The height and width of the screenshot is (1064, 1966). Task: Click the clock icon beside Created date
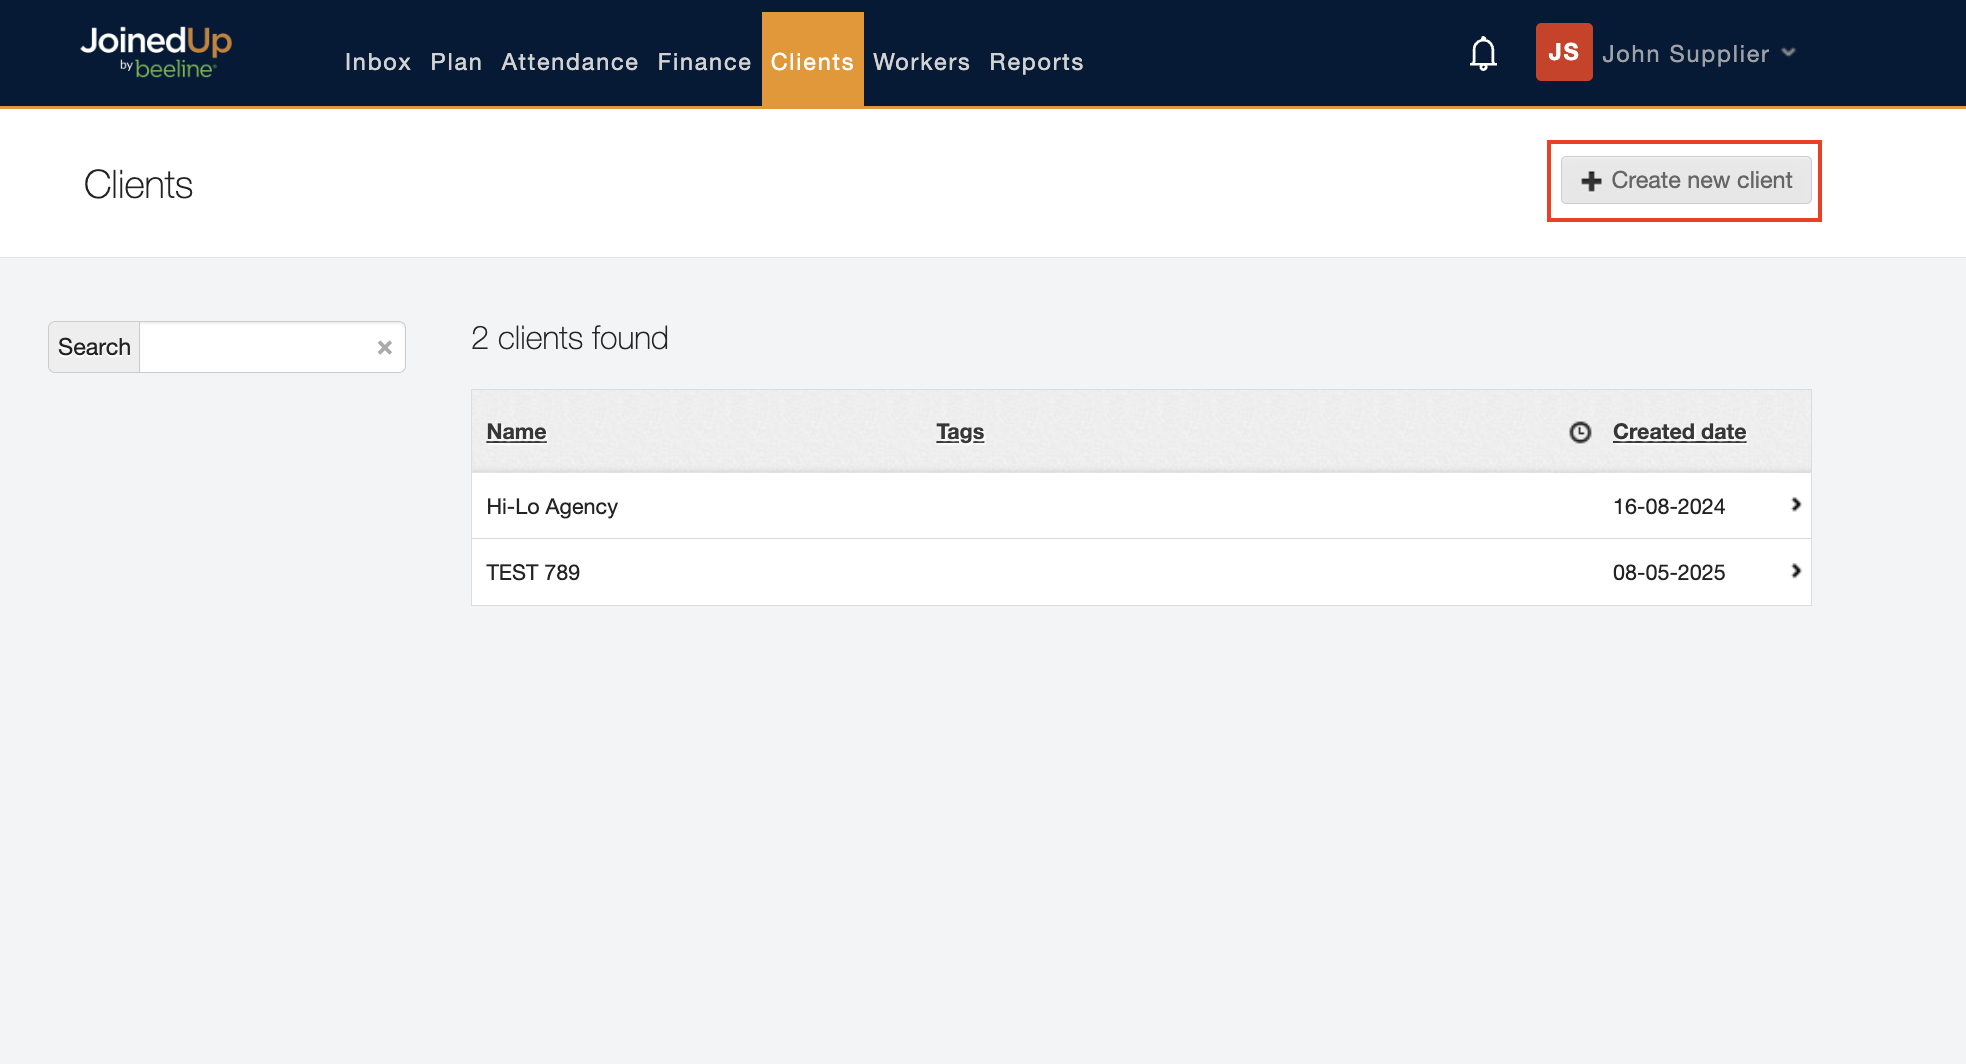pos(1580,432)
